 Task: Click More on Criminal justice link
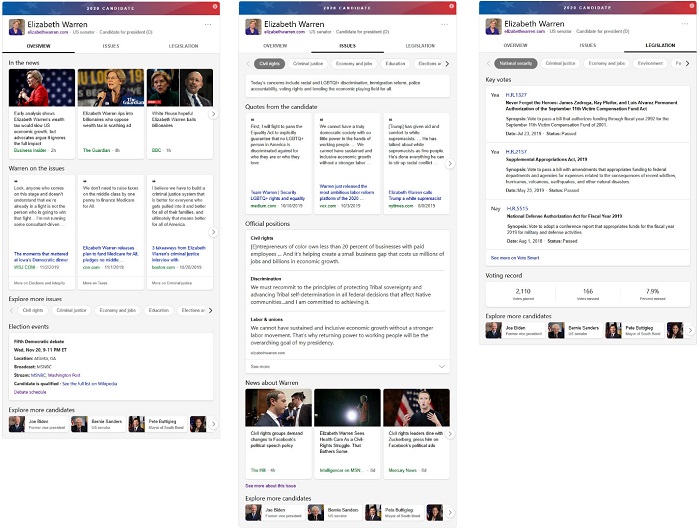pos(171,283)
